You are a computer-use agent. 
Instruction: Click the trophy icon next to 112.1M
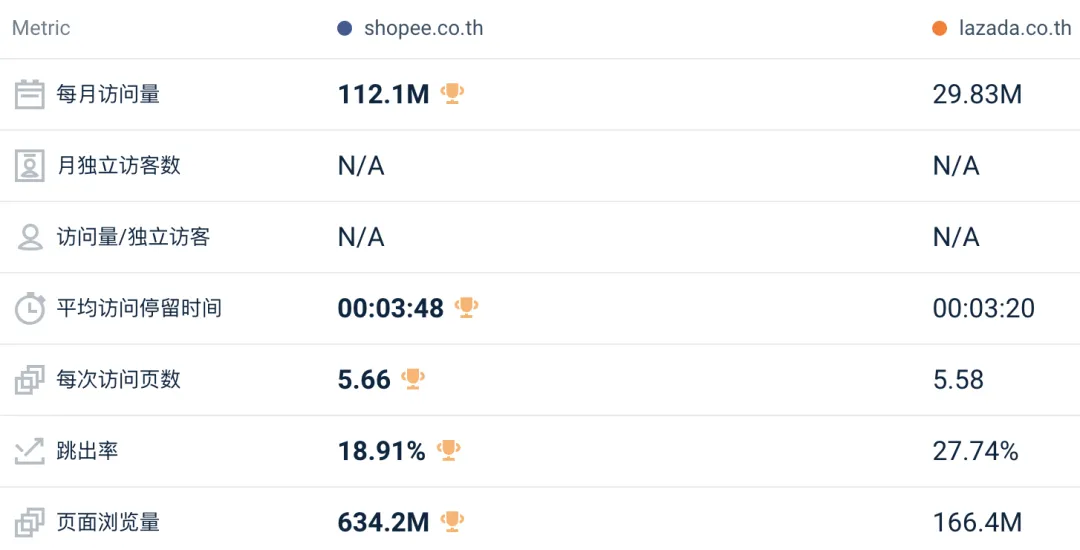click(453, 94)
